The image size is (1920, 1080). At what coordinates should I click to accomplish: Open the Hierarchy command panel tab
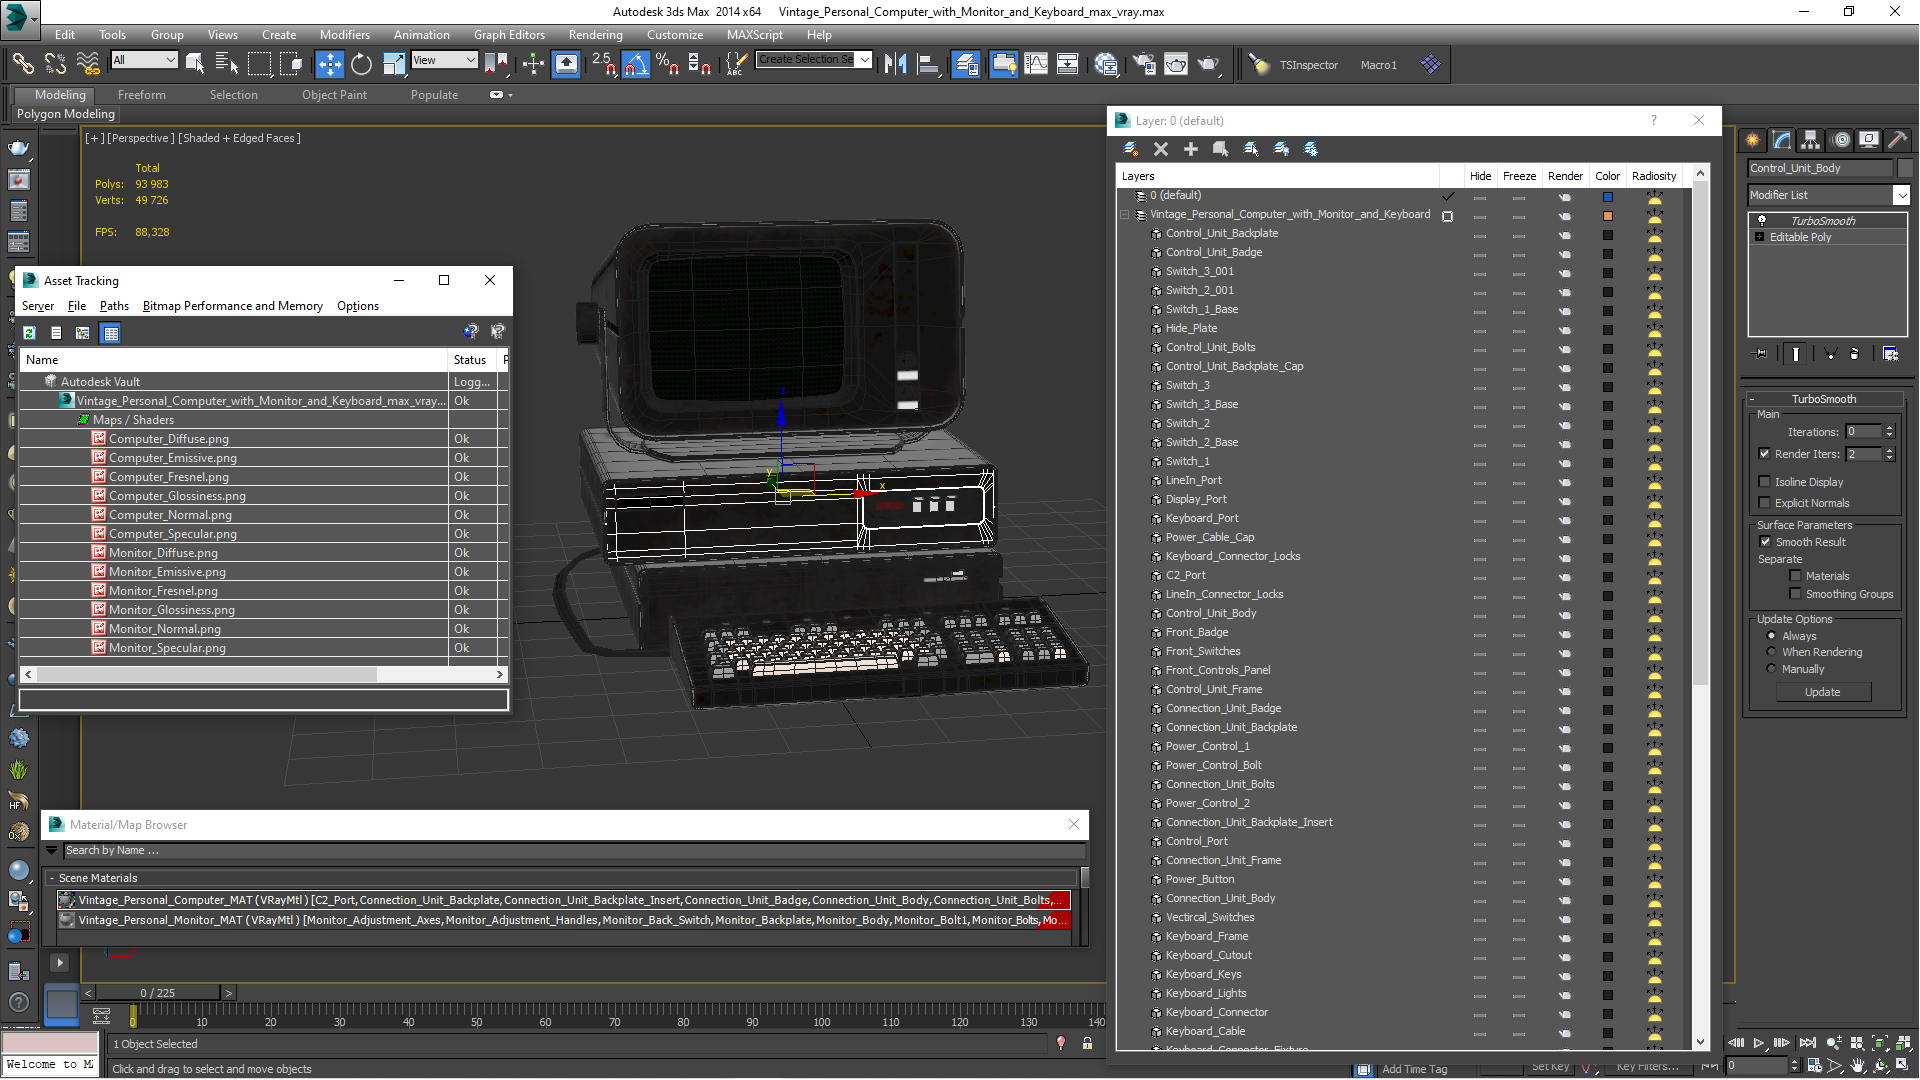tap(1811, 140)
